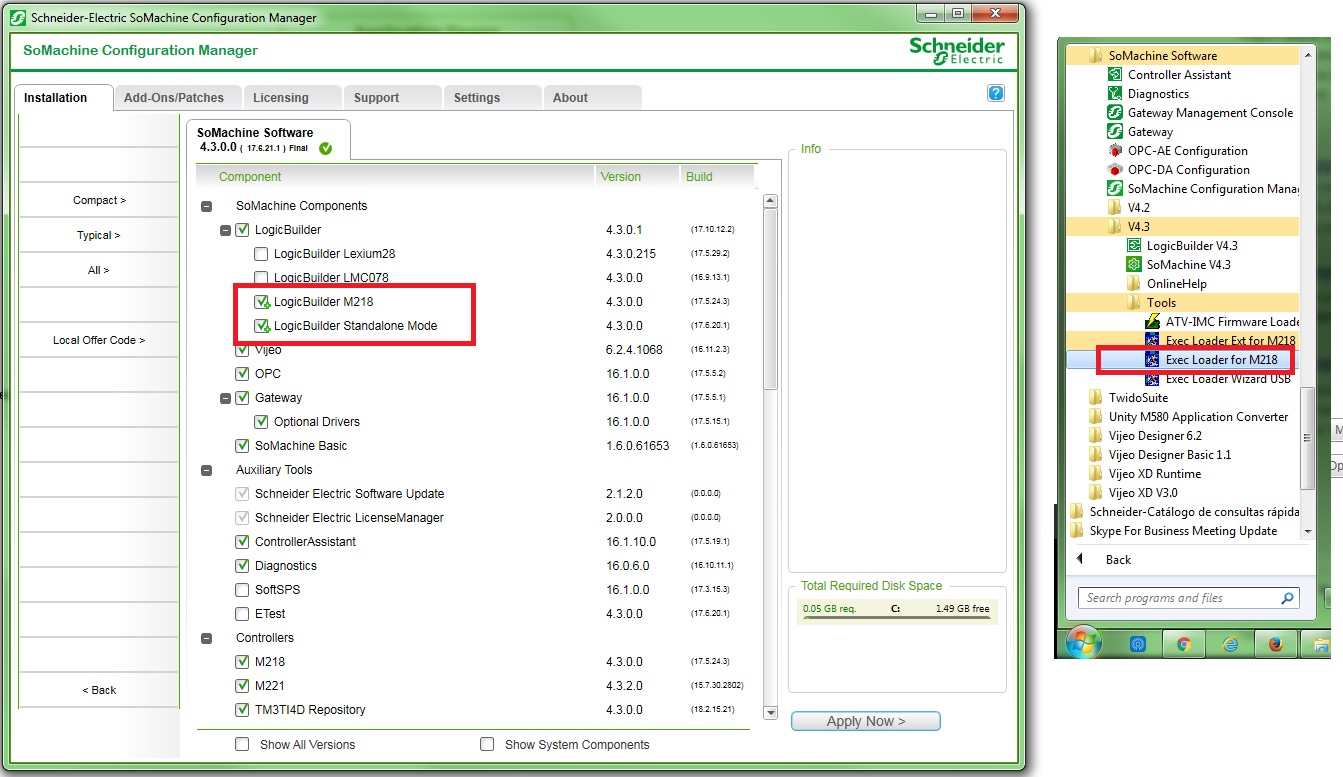Viewport: 1343px width, 777px height.
Task: Enable LogicBuilder Lexium28 checkbox
Action: click(261, 254)
